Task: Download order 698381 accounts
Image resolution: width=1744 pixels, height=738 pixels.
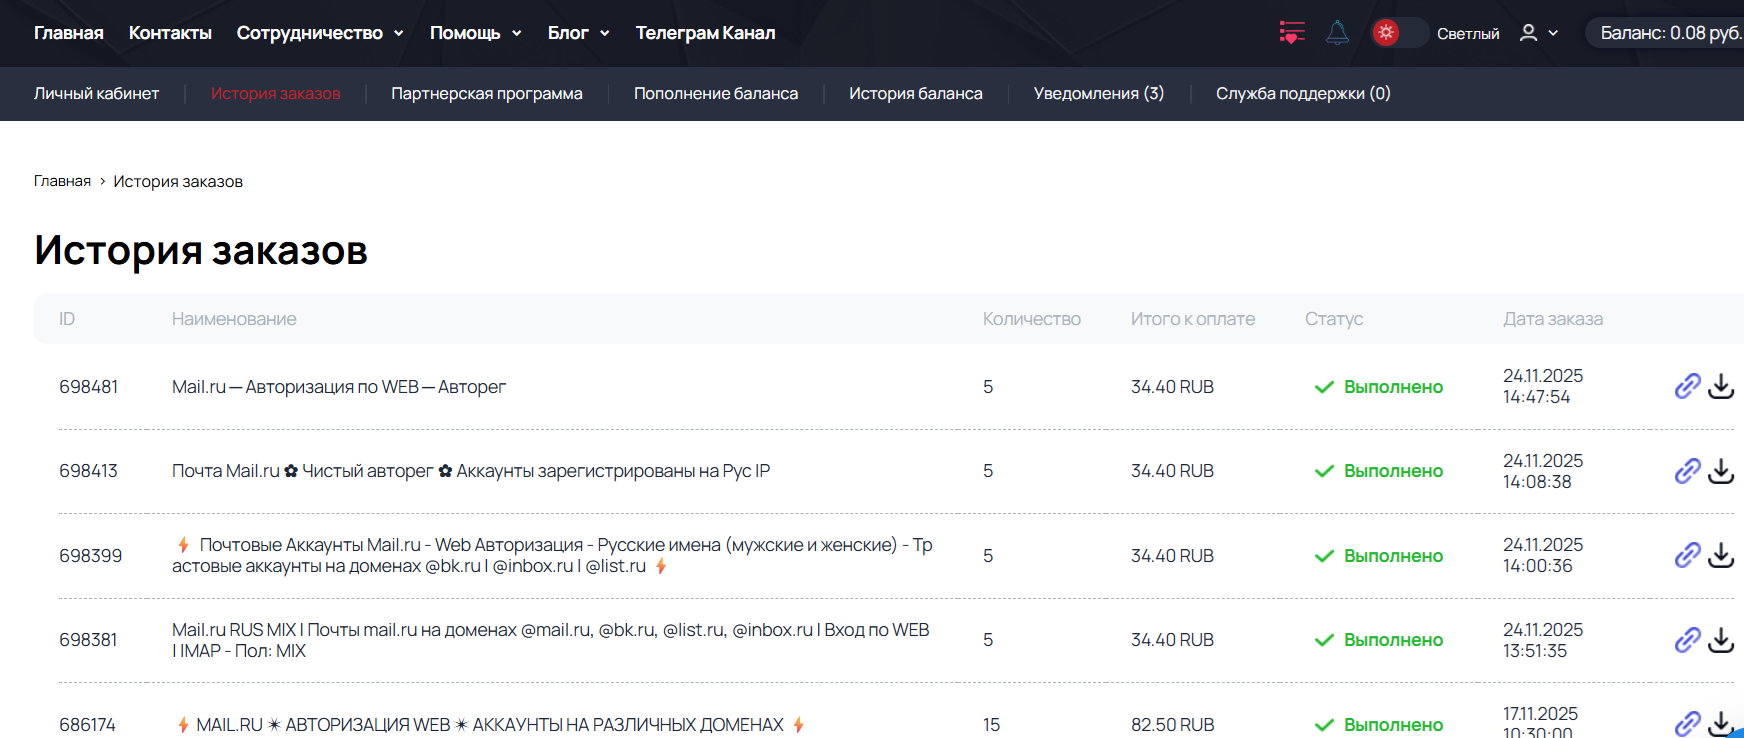Action: point(1721,640)
